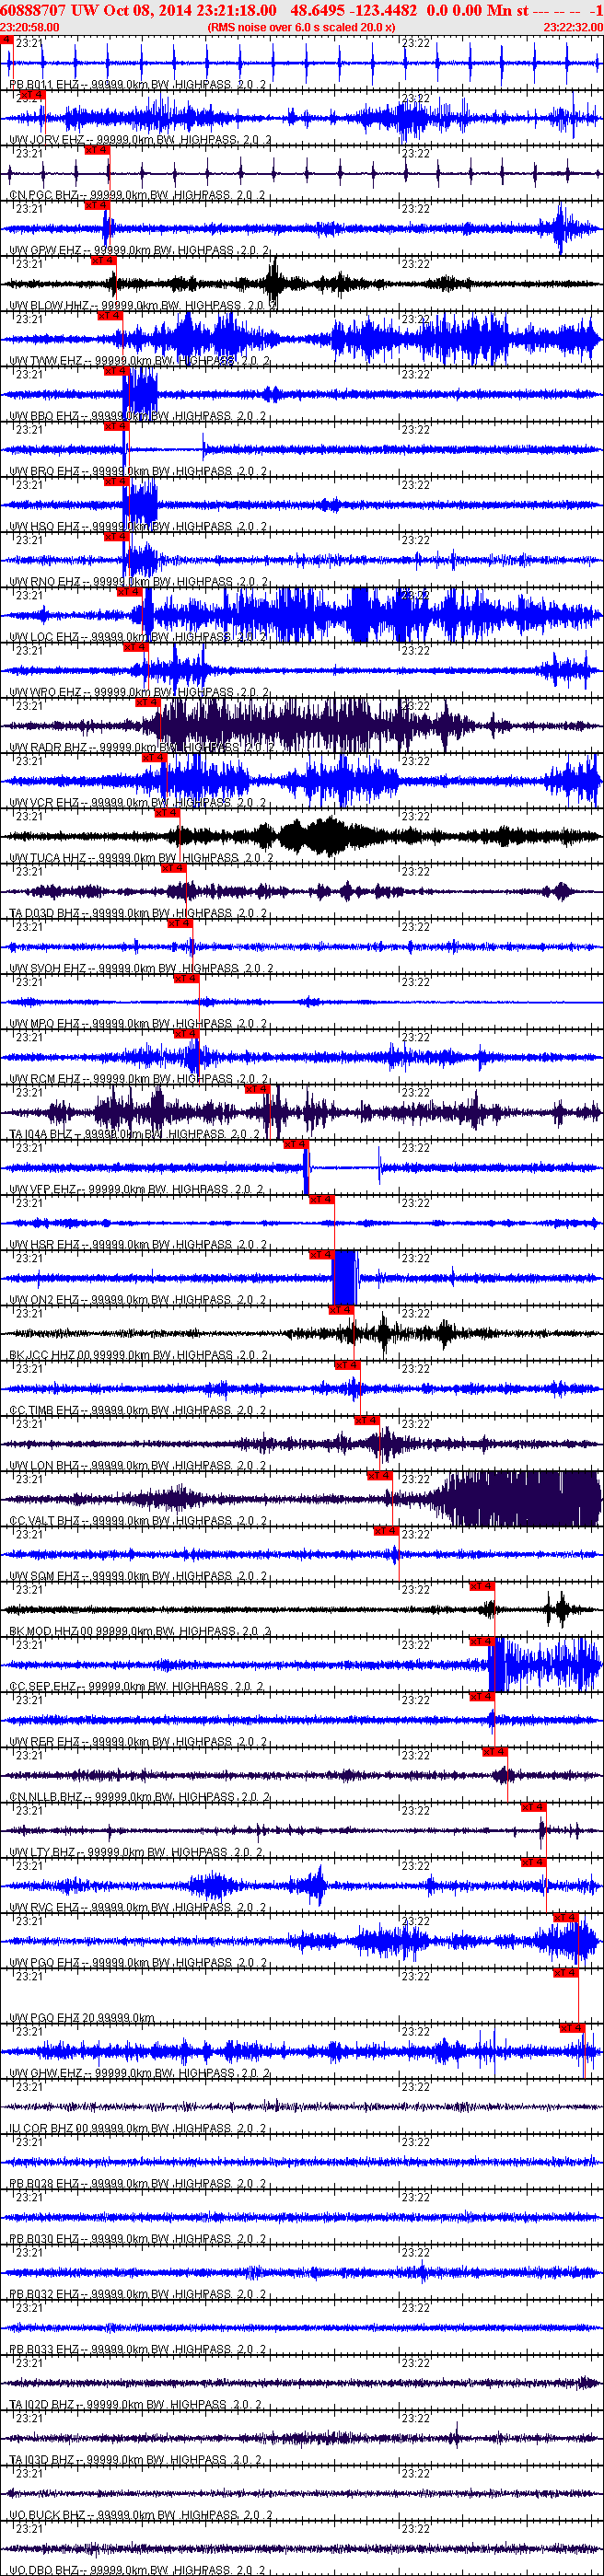Screen dimensions: 604x2576
Task: Click the start time label 23:20:58.00
Action: click(30, 27)
